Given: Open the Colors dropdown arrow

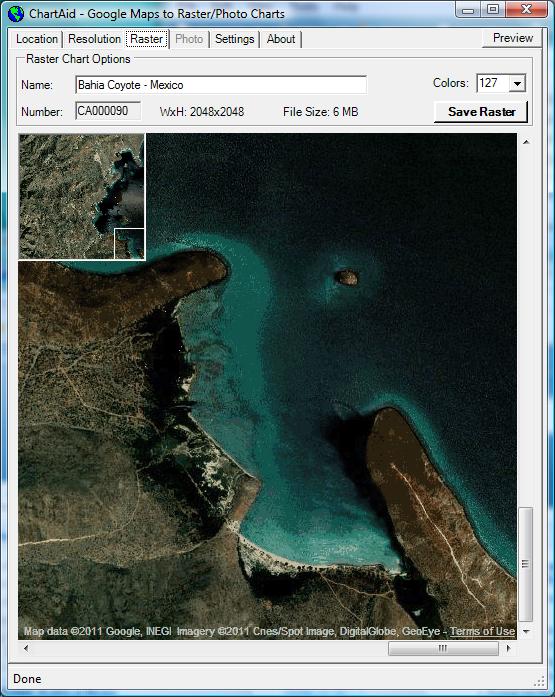Looking at the screenshot, I should point(517,83).
